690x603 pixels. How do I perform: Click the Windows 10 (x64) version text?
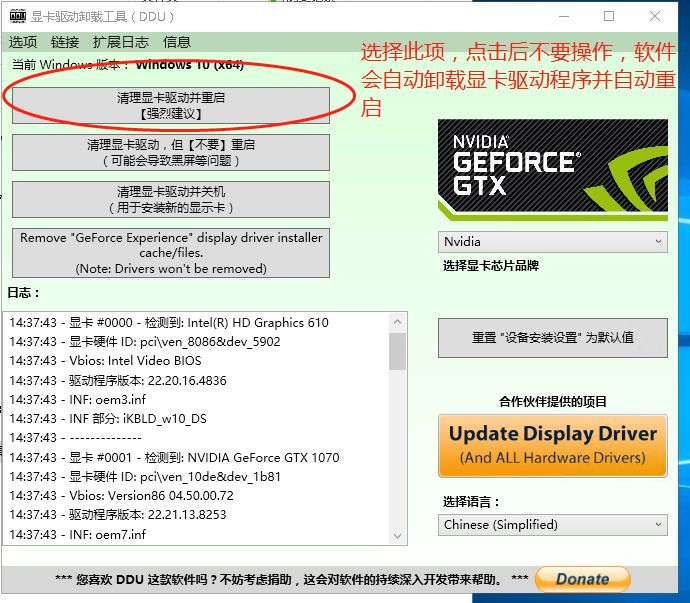pos(190,65)
